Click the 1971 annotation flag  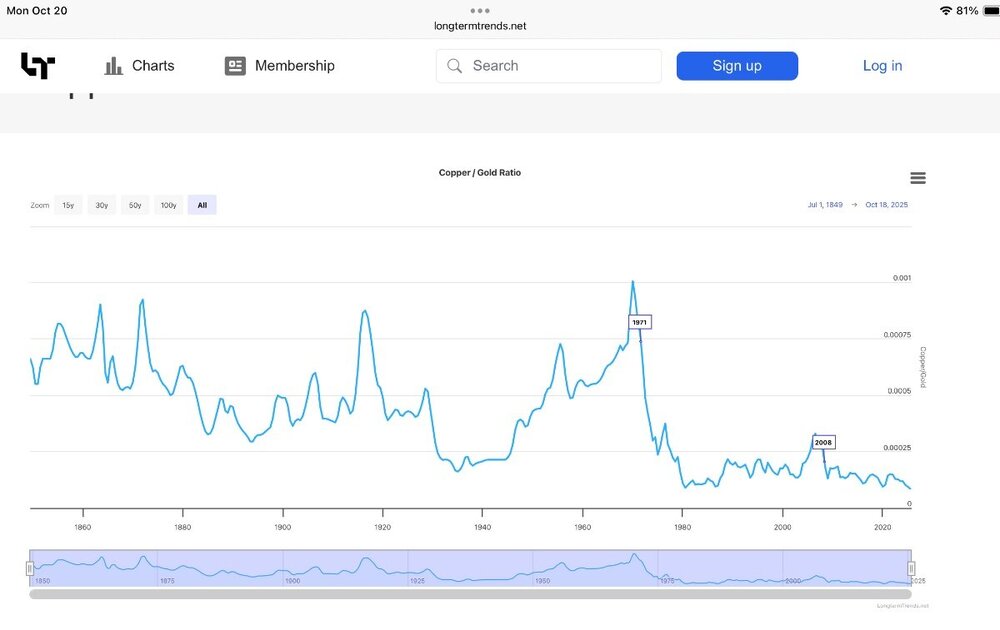tap(640, 322)
